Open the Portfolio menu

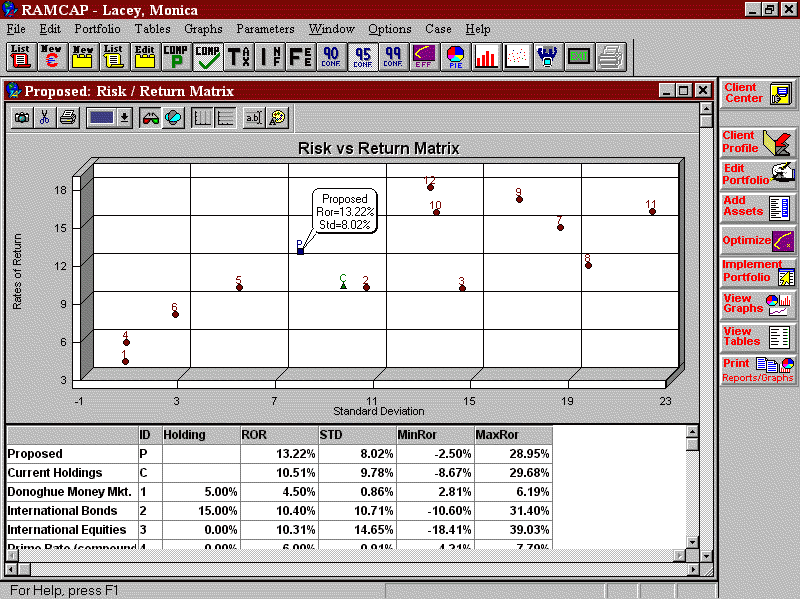tap(97, 29)
